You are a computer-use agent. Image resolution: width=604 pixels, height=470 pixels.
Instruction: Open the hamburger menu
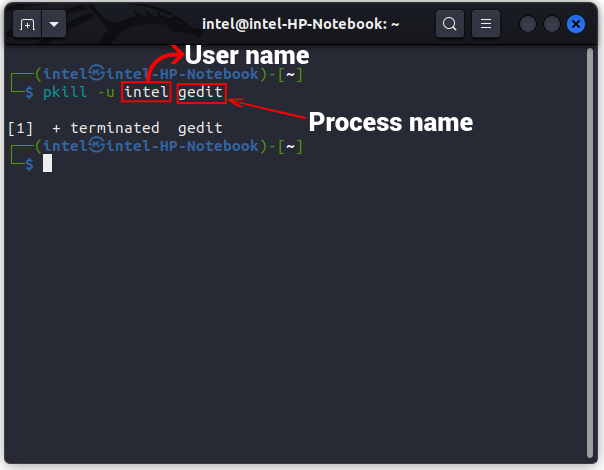tap(485, 24)
